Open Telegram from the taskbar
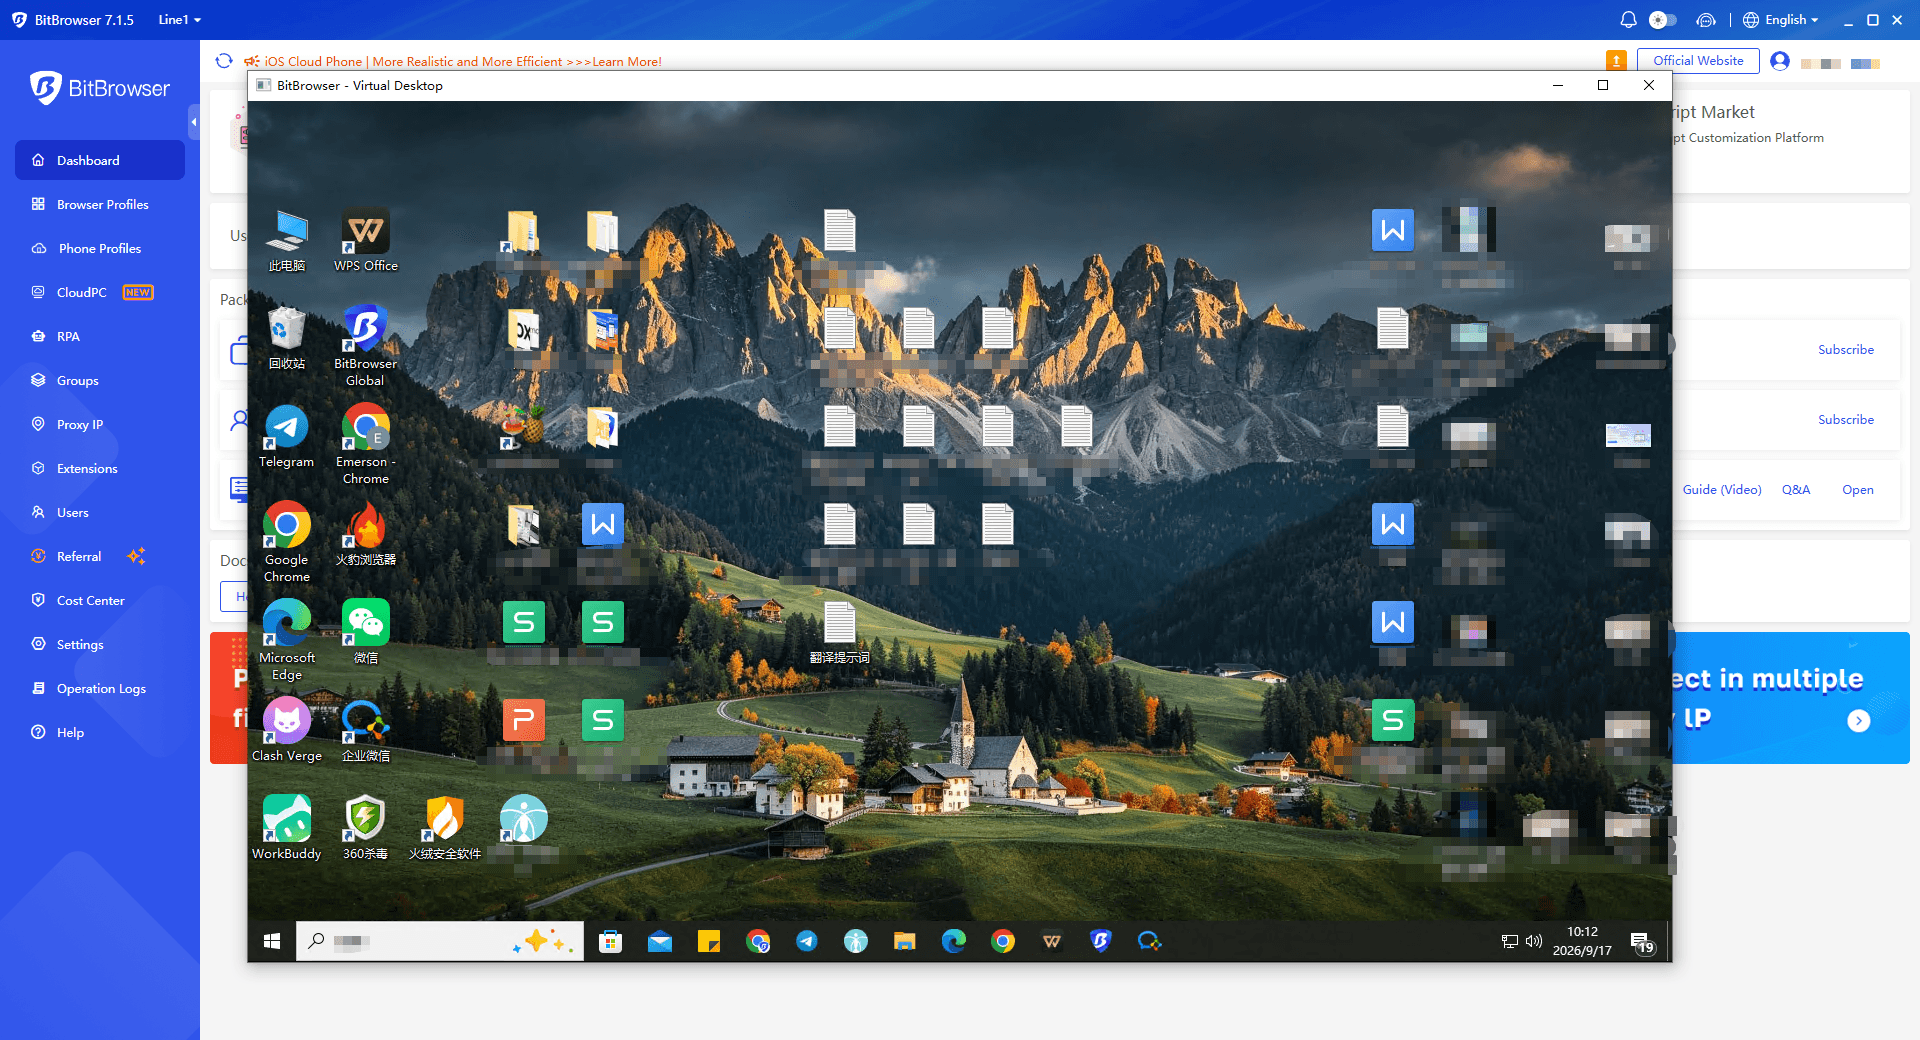This screenshot has width=1920, height=1040. pyautogui.click(x=807, y=941)
